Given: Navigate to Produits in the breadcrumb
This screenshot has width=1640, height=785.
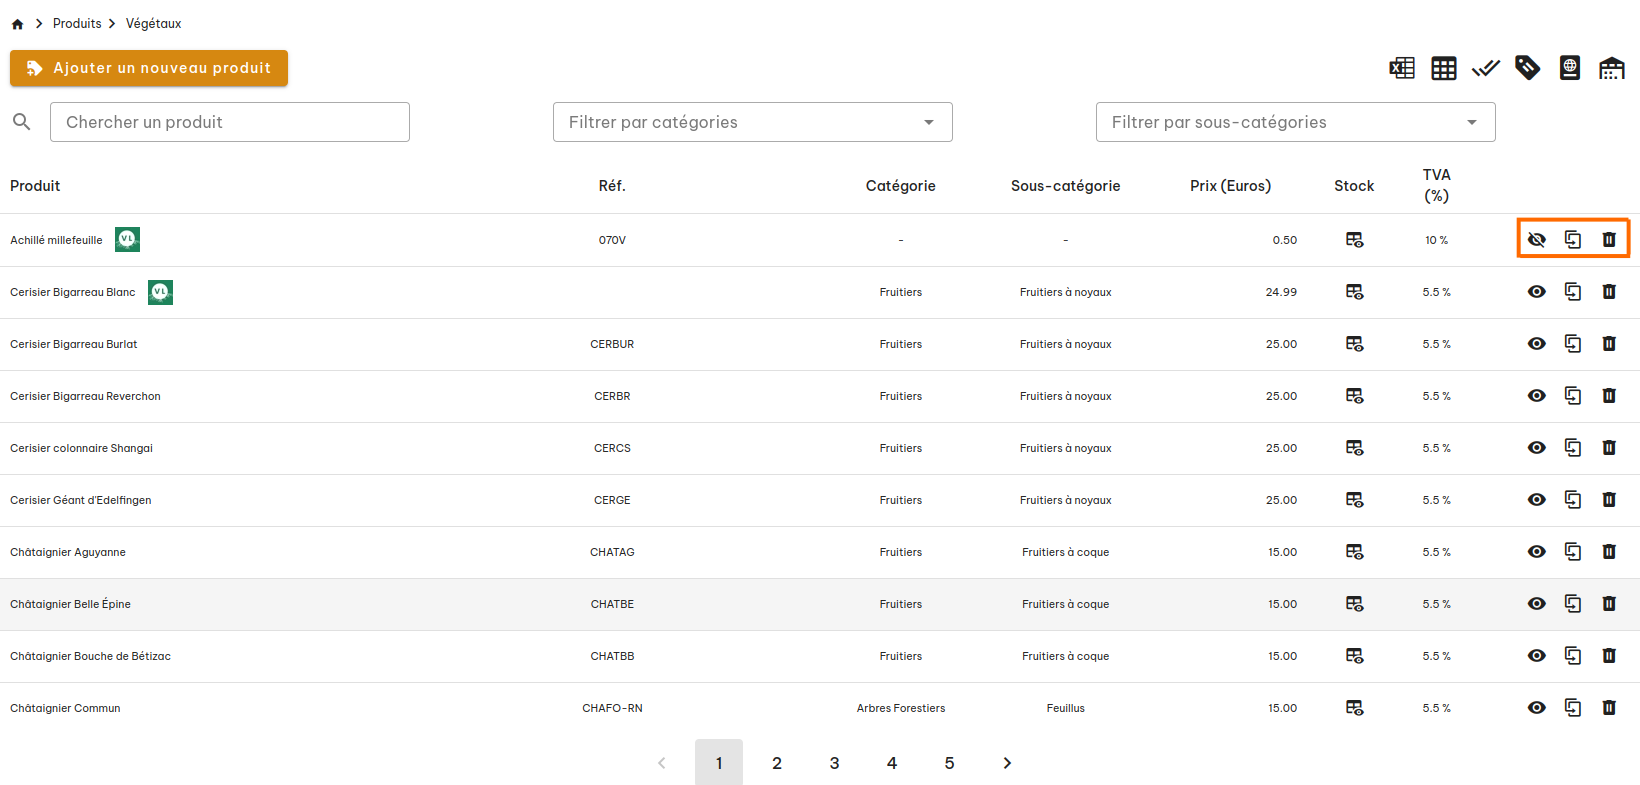Looking at the screenshot, I should coord(77,23).
